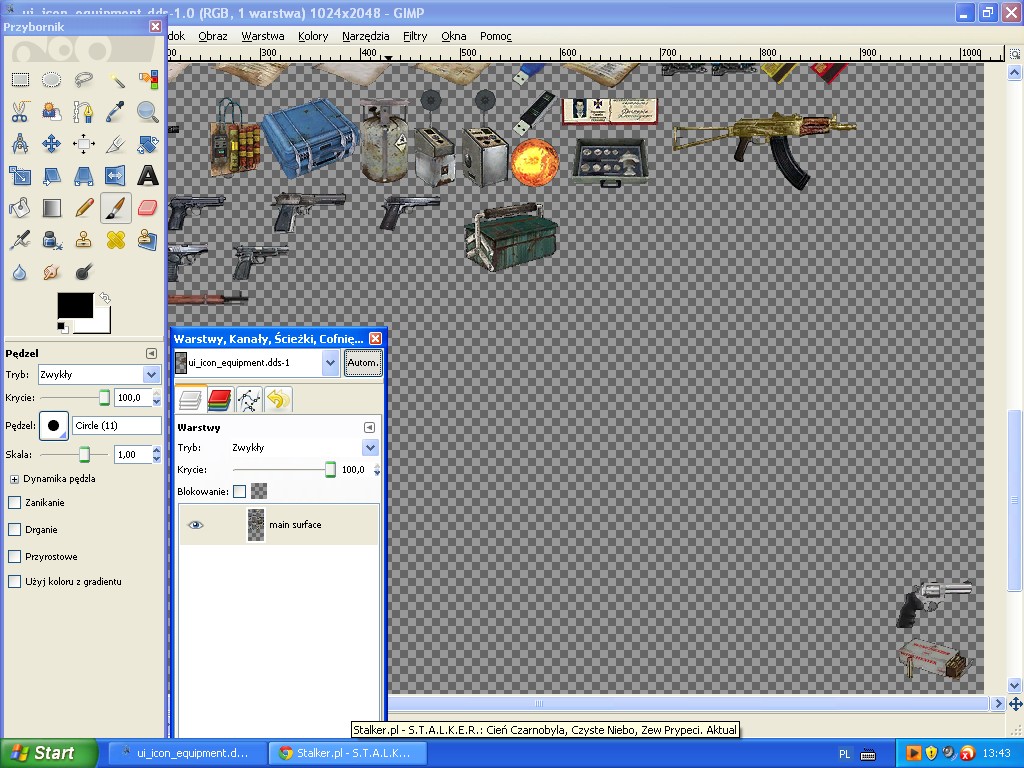Open the Kolory menu
This screenshot has height=768, width=1024.
point(313,36)
